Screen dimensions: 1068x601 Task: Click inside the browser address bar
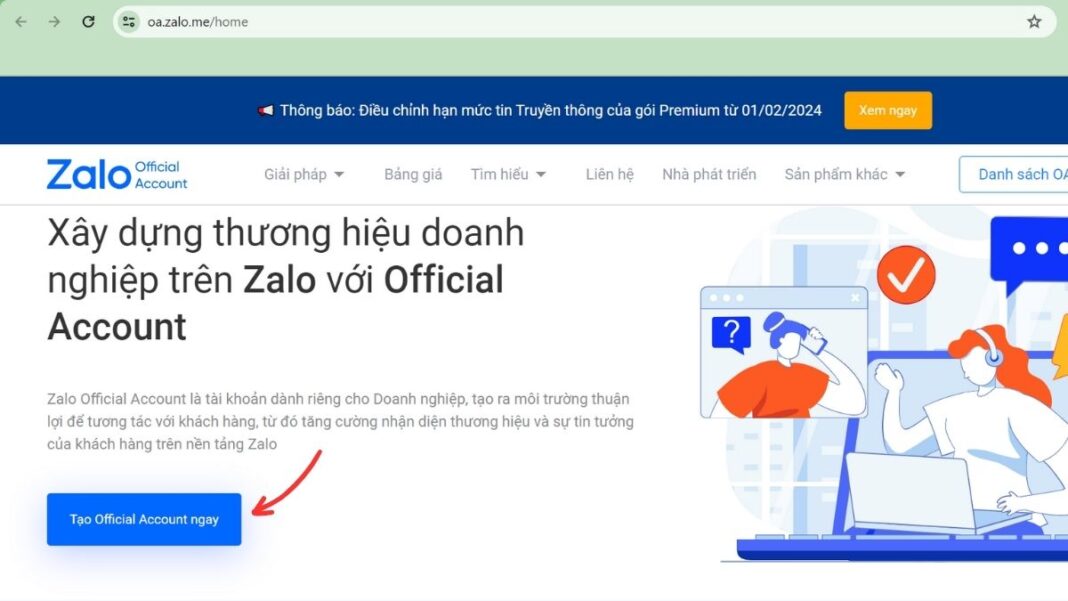coord(400,20)
